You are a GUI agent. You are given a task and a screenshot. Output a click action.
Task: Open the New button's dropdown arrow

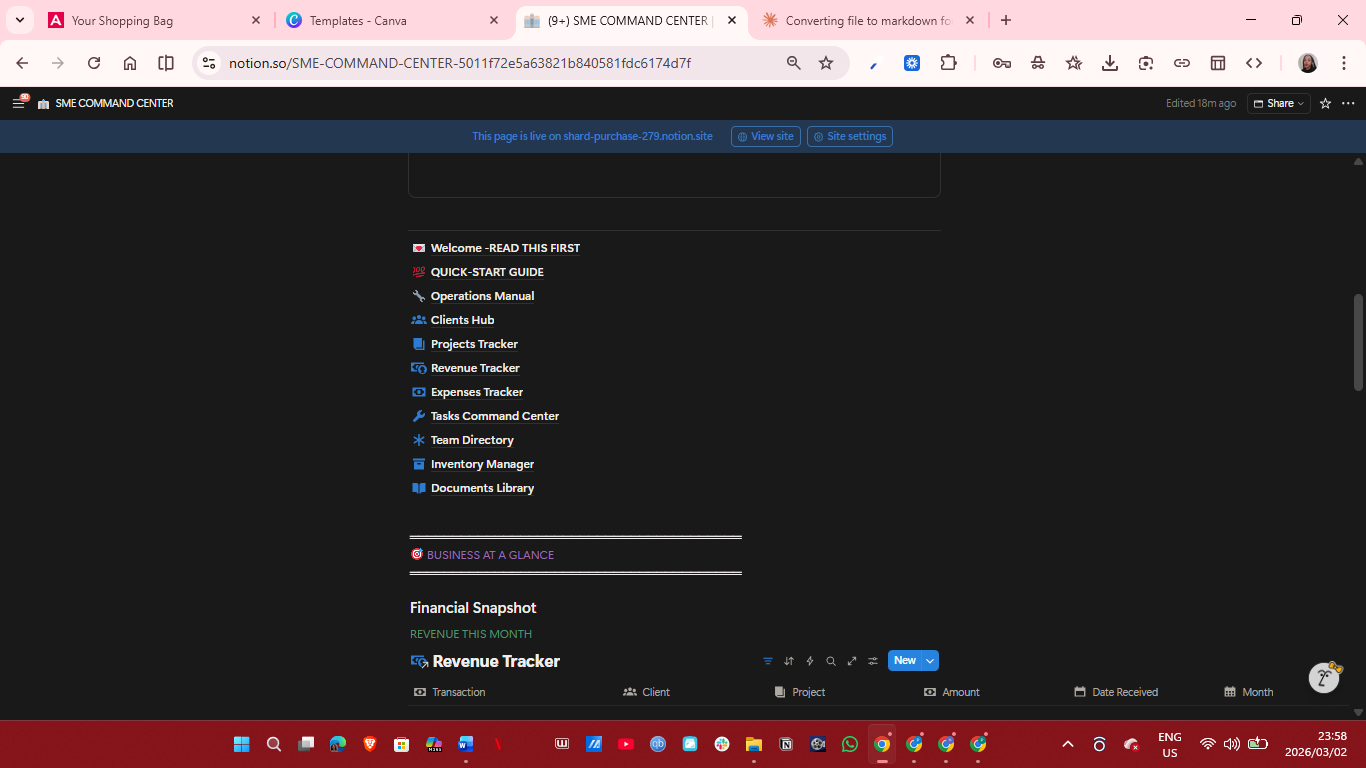[927, 660]
